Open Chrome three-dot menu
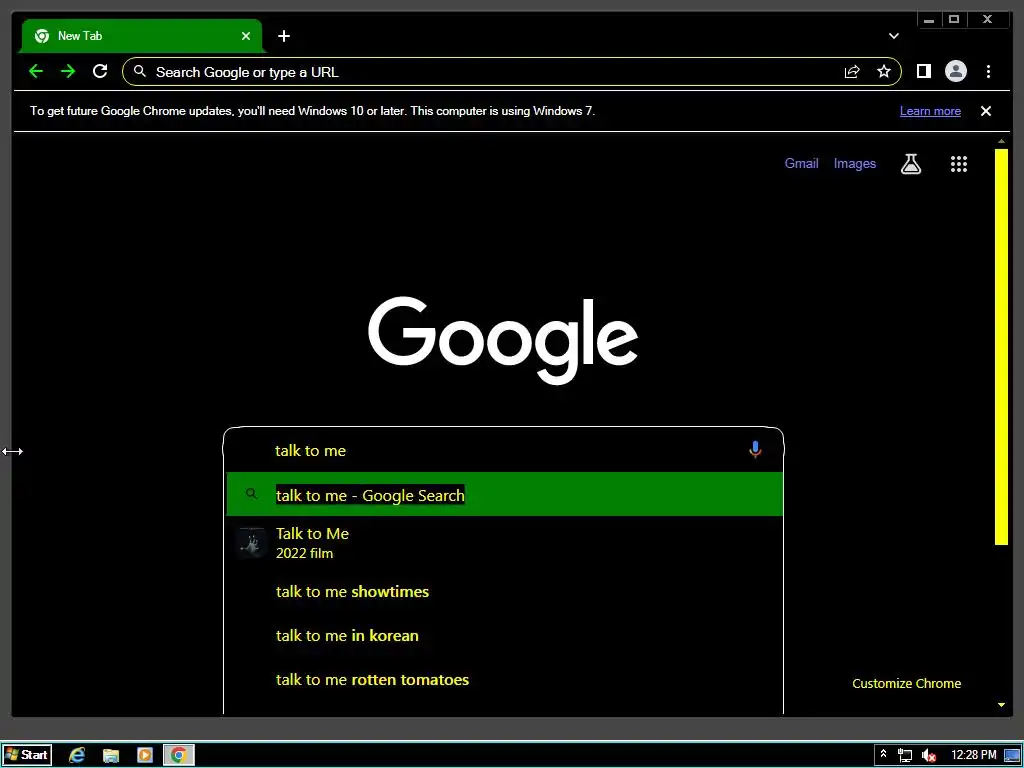 click(x=988, y=71)
